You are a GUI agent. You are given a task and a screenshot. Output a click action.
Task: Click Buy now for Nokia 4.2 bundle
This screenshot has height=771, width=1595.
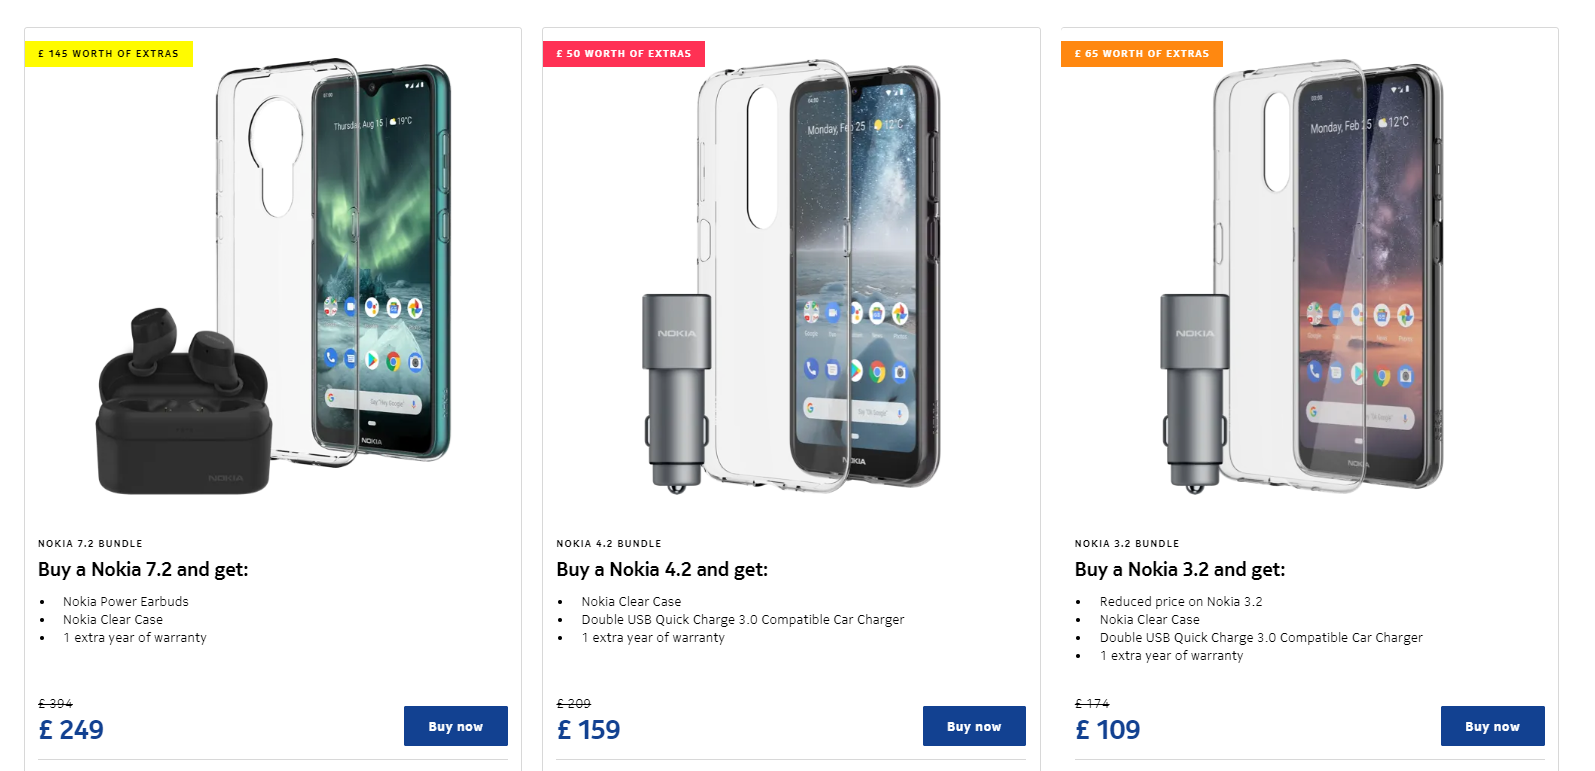(x=973, y=726)
